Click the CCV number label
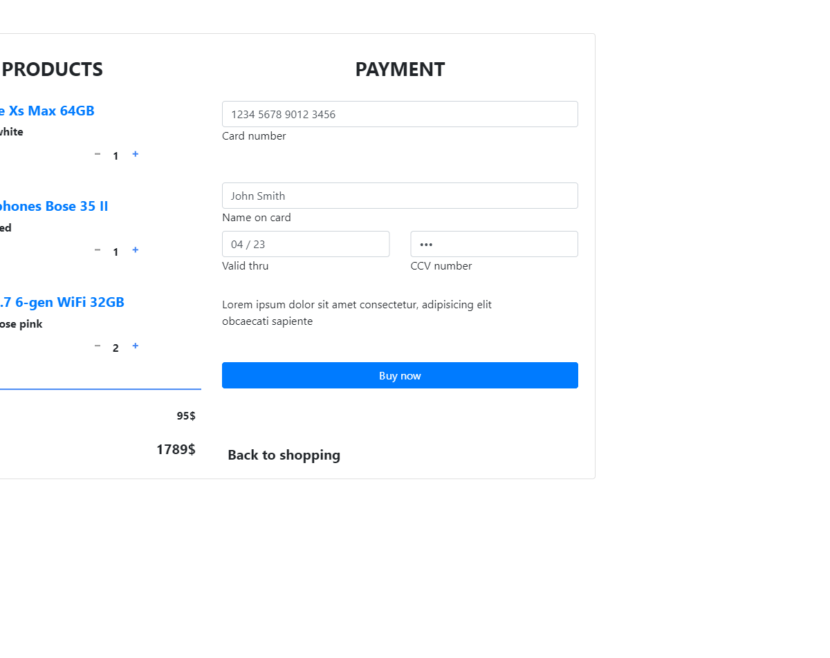Image resolution: width=830 pixels, height=658 pixels. point(440,266)
